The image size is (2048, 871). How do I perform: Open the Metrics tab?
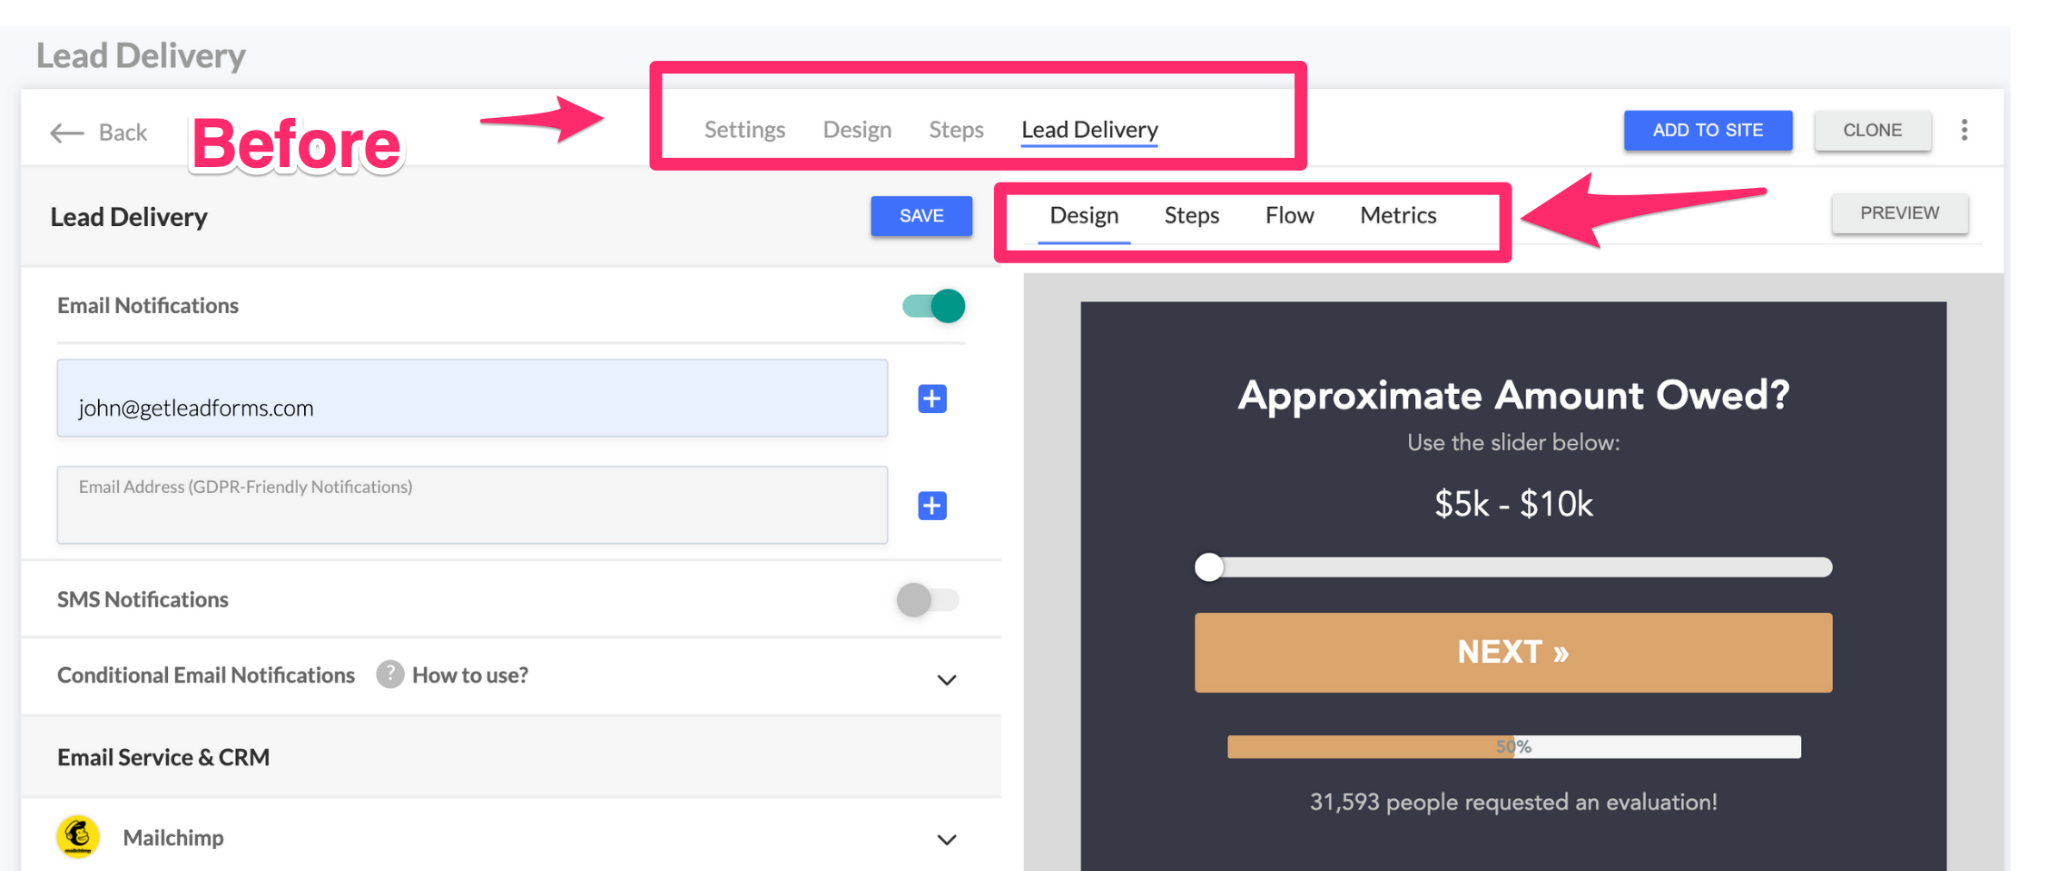pos(1397,216)
